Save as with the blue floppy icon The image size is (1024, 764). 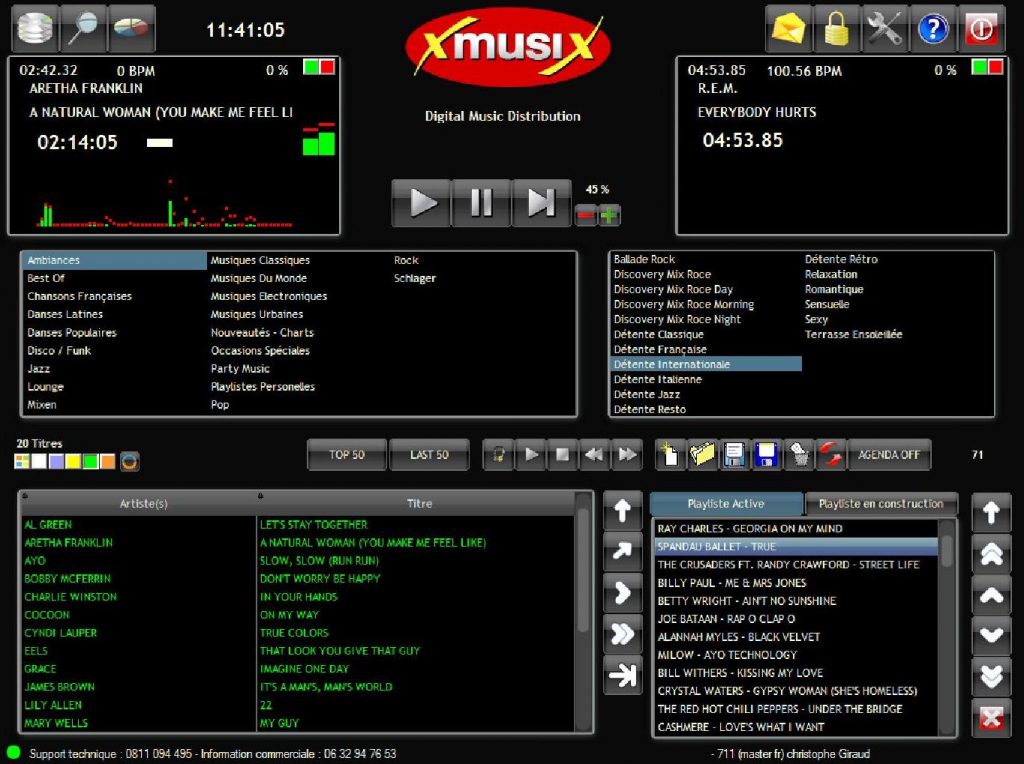(766, 454)
